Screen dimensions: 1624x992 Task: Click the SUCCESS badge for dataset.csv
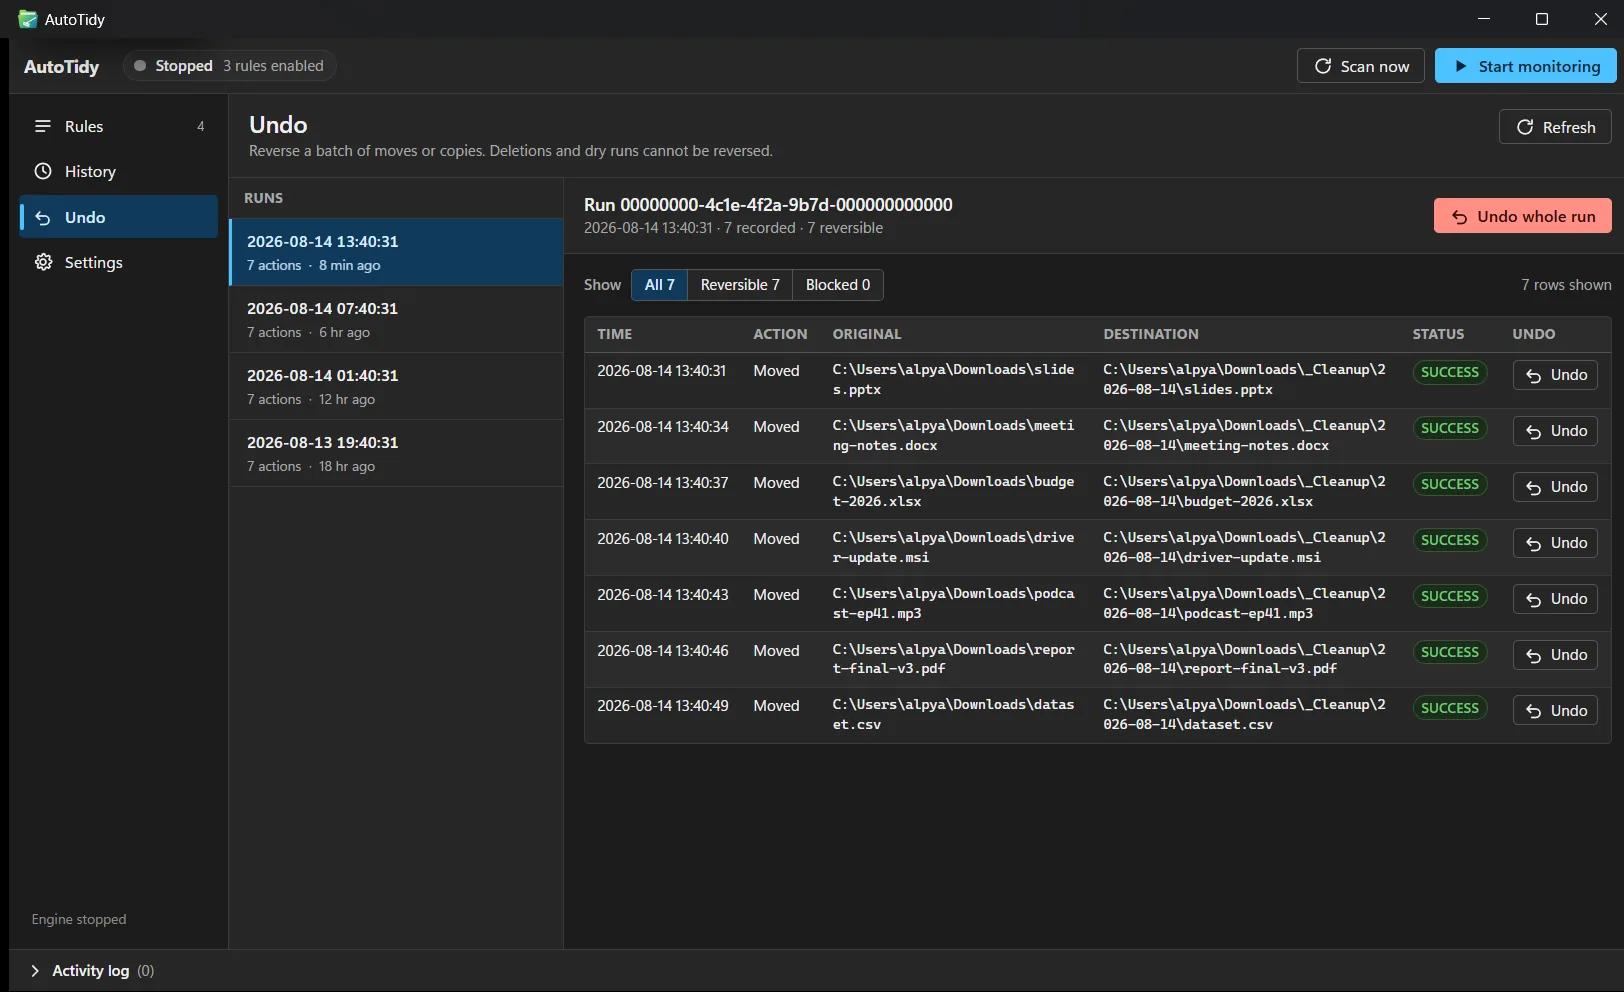pos(1449,708)
